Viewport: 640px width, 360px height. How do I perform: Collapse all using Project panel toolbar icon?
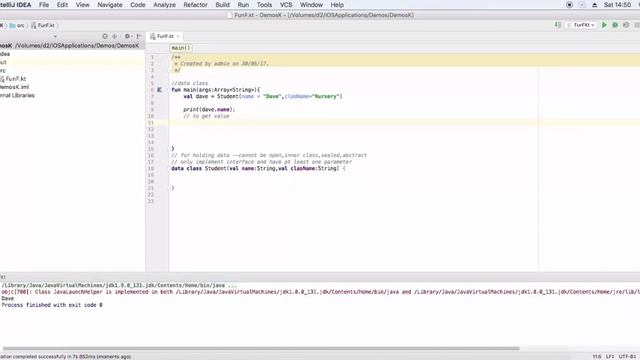pos(115,36)
